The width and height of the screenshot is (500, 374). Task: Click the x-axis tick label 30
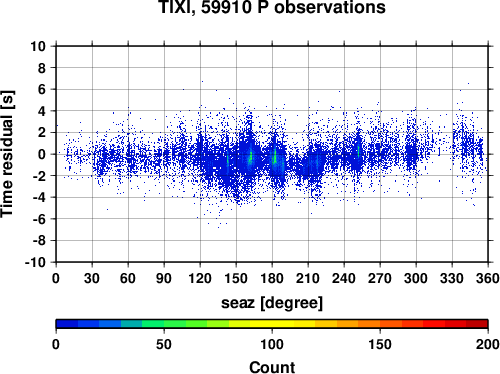(92, 278)
